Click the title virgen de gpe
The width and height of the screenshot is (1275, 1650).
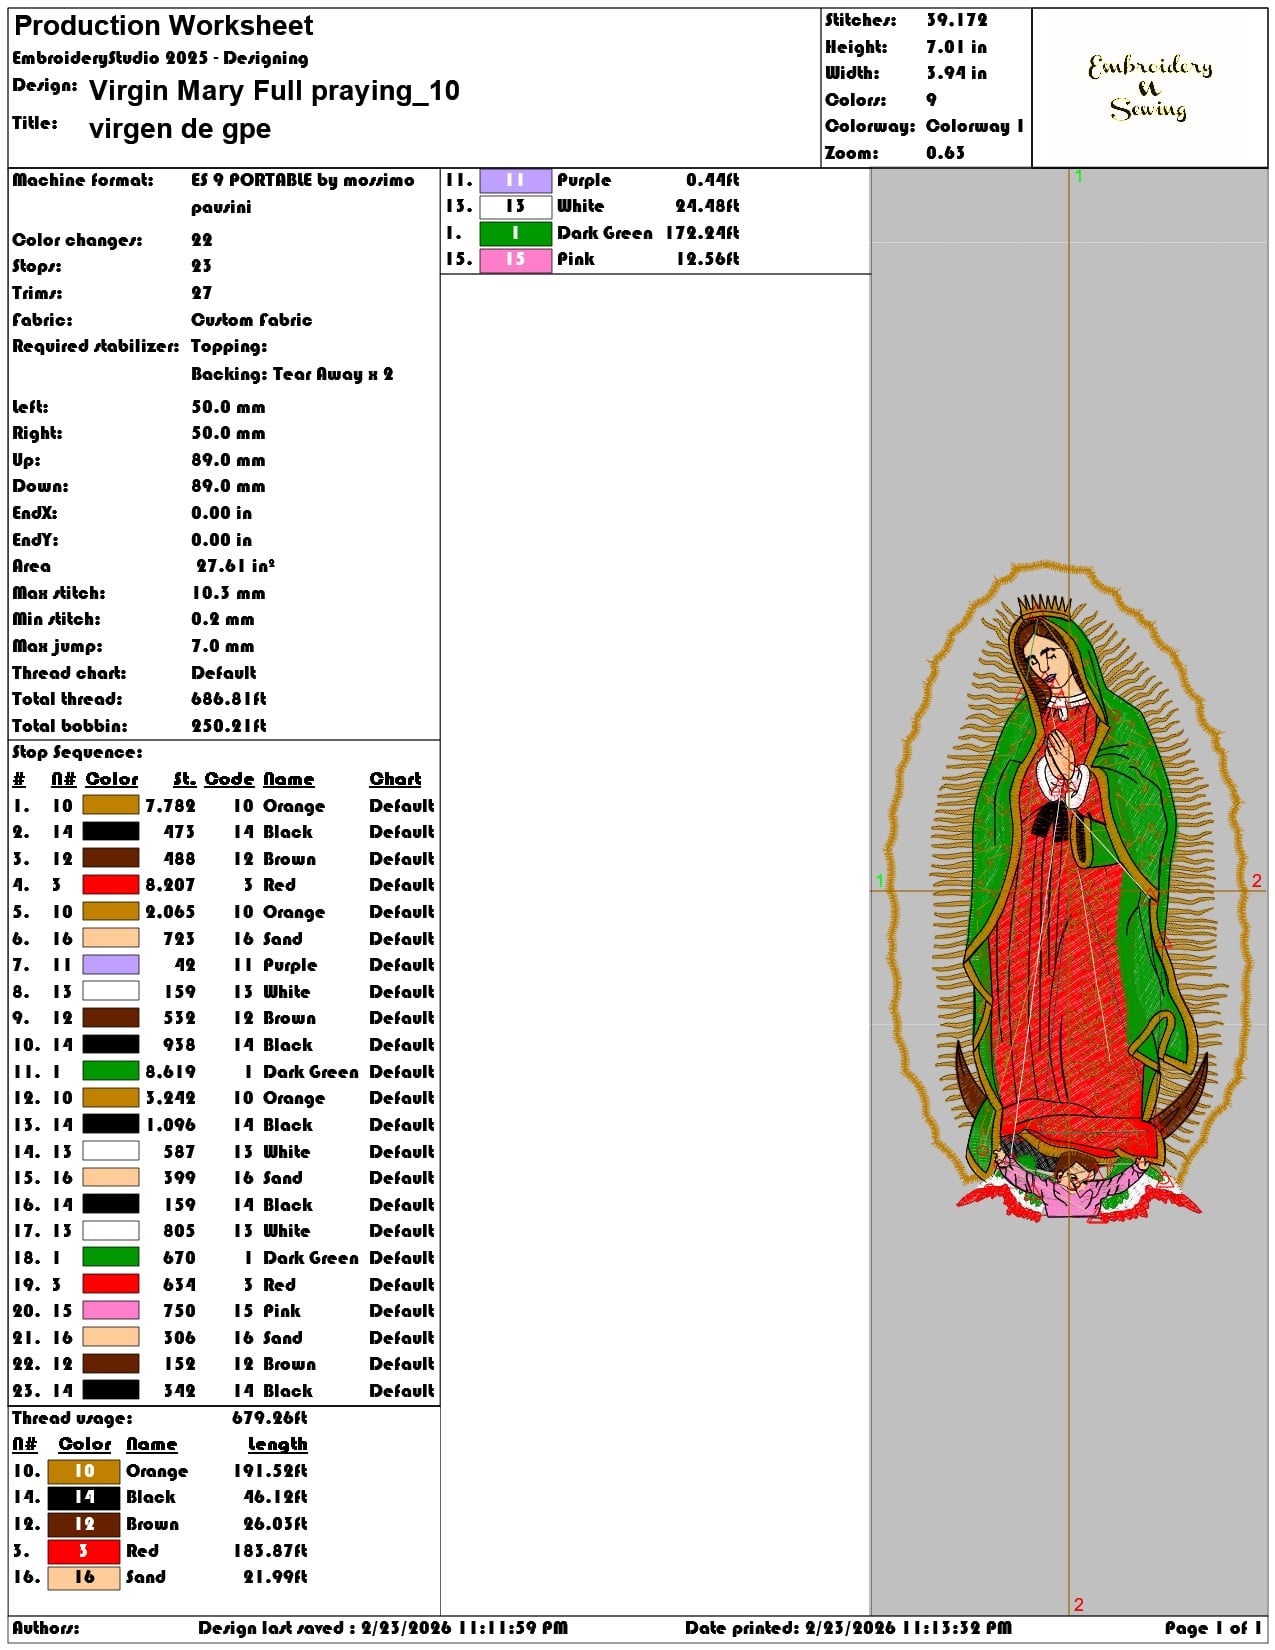pyautogui.click(x=180, y=129)
